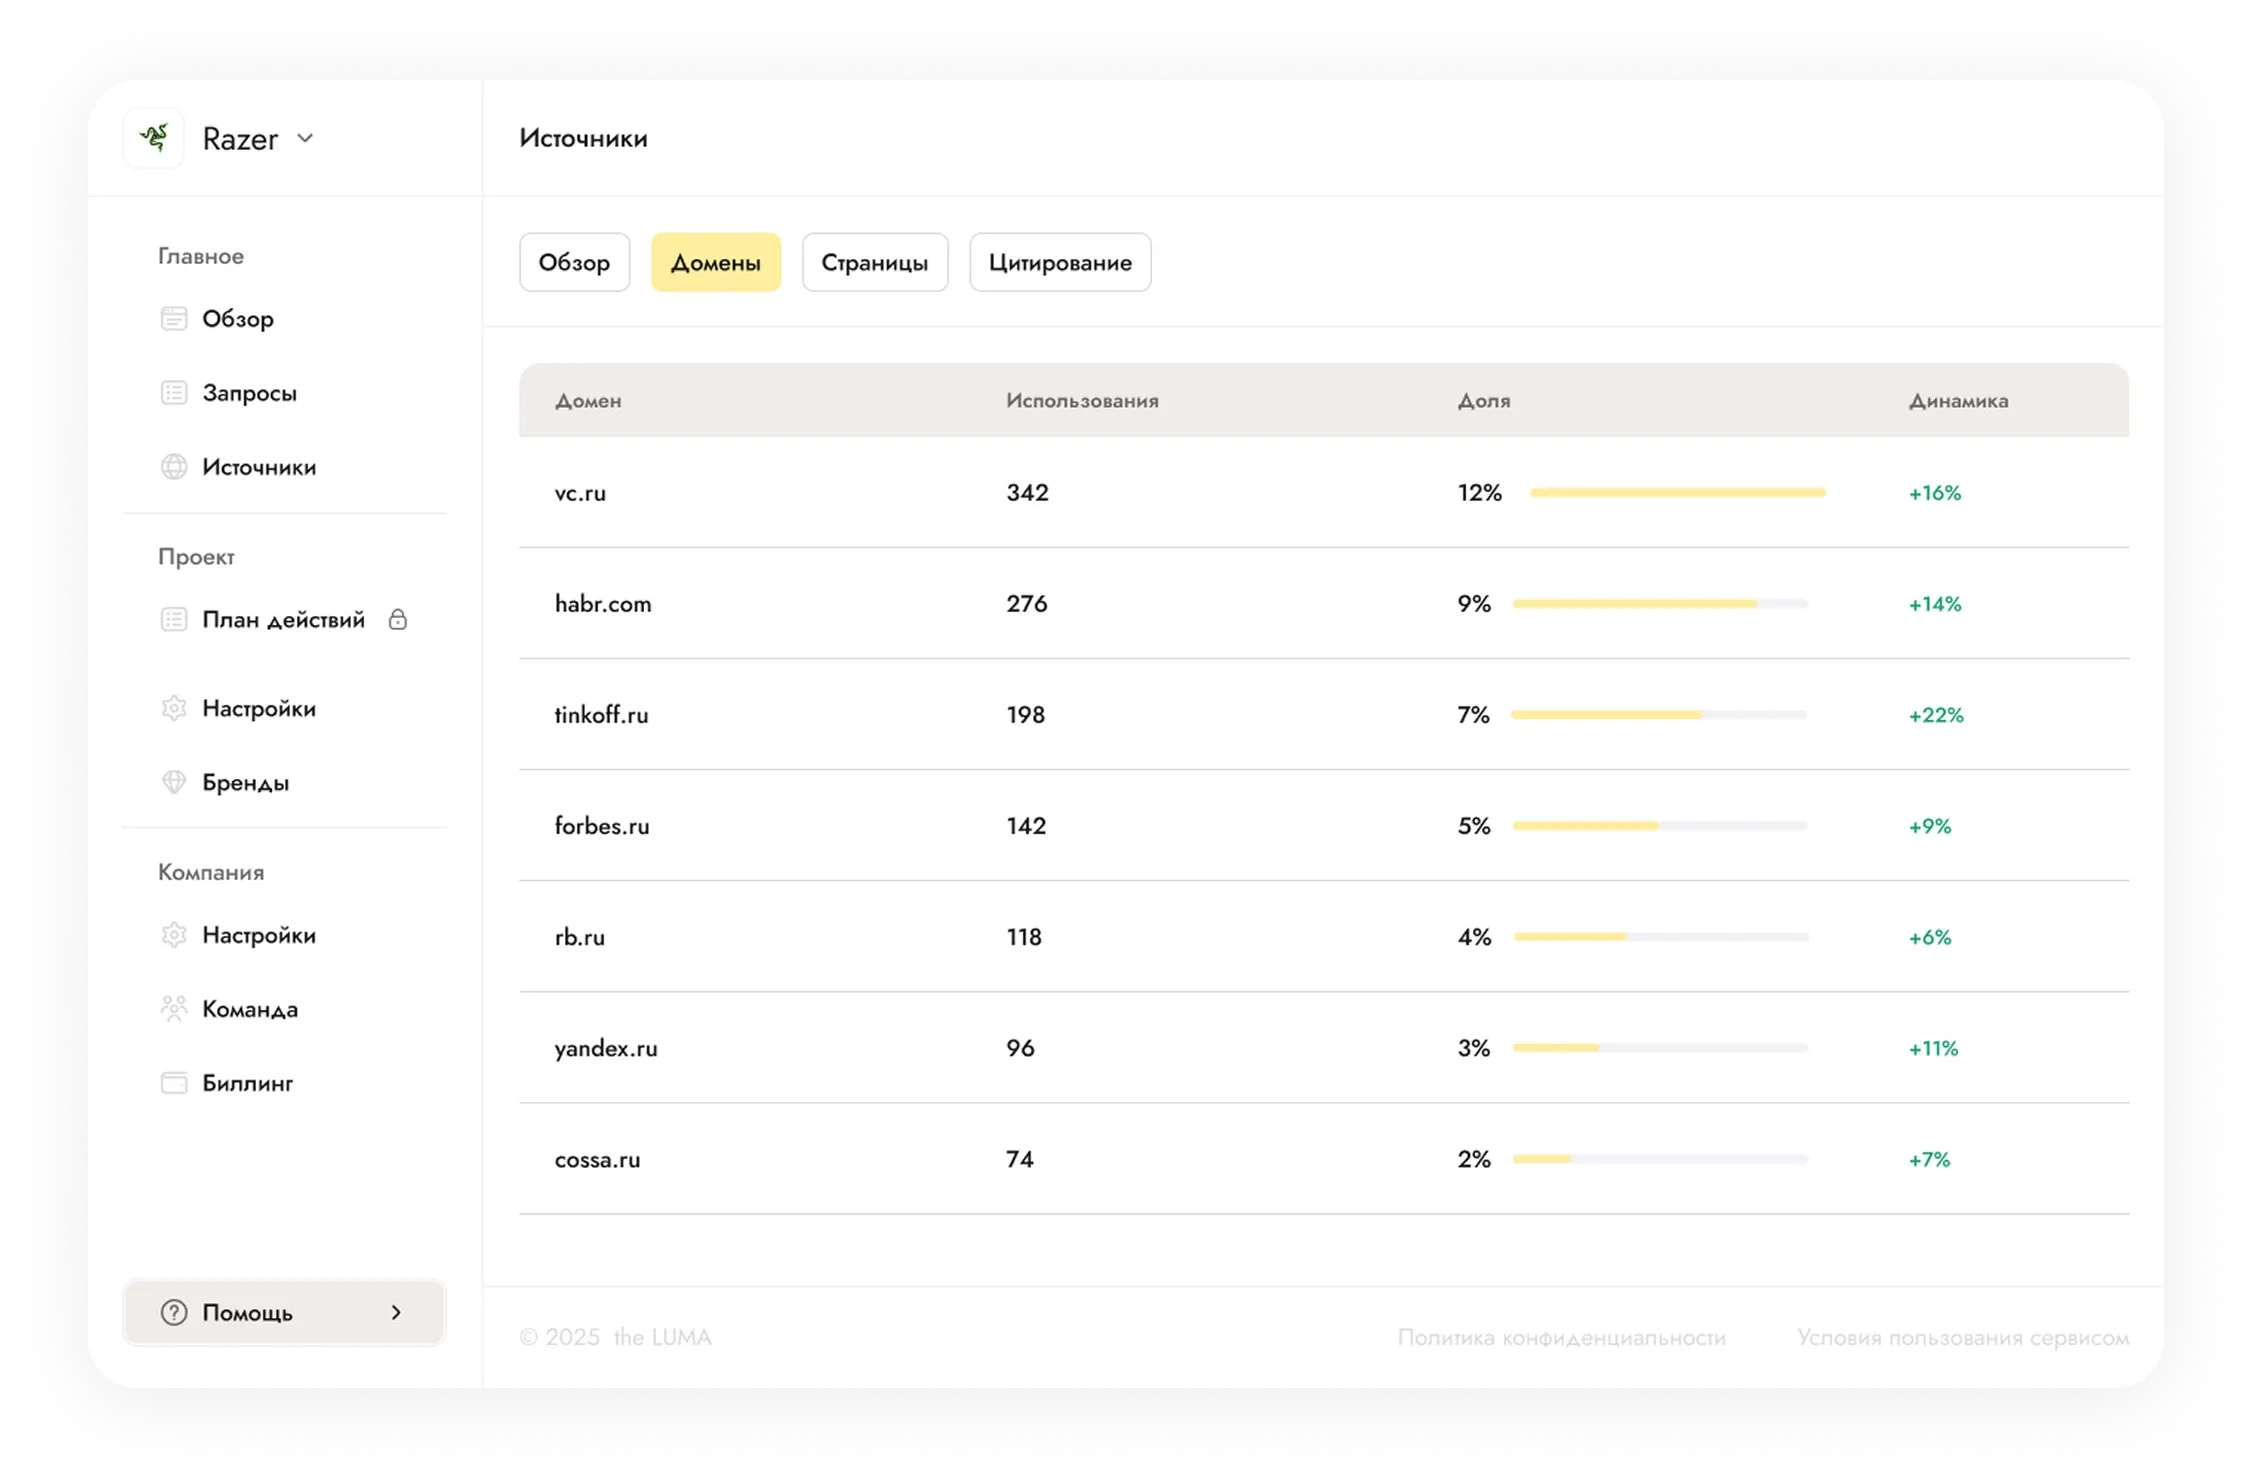Screen dimensions: 2252x1484
Task: Click the Команда people icon
Action: point(174,1009)
